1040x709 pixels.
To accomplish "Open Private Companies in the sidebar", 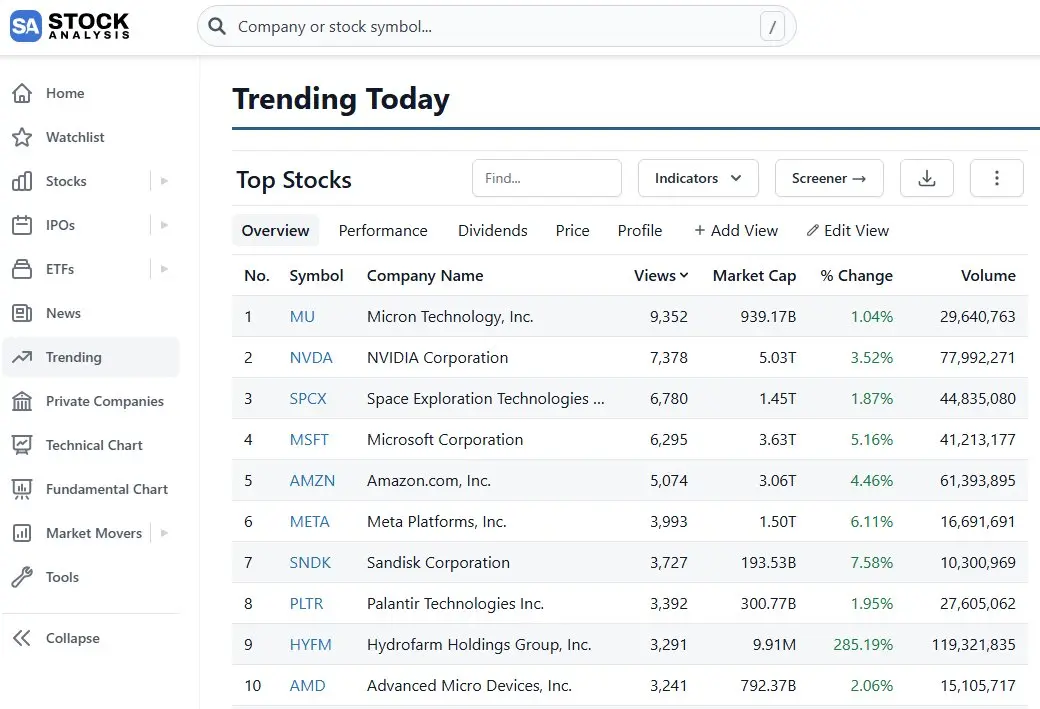I will [105, 401].
